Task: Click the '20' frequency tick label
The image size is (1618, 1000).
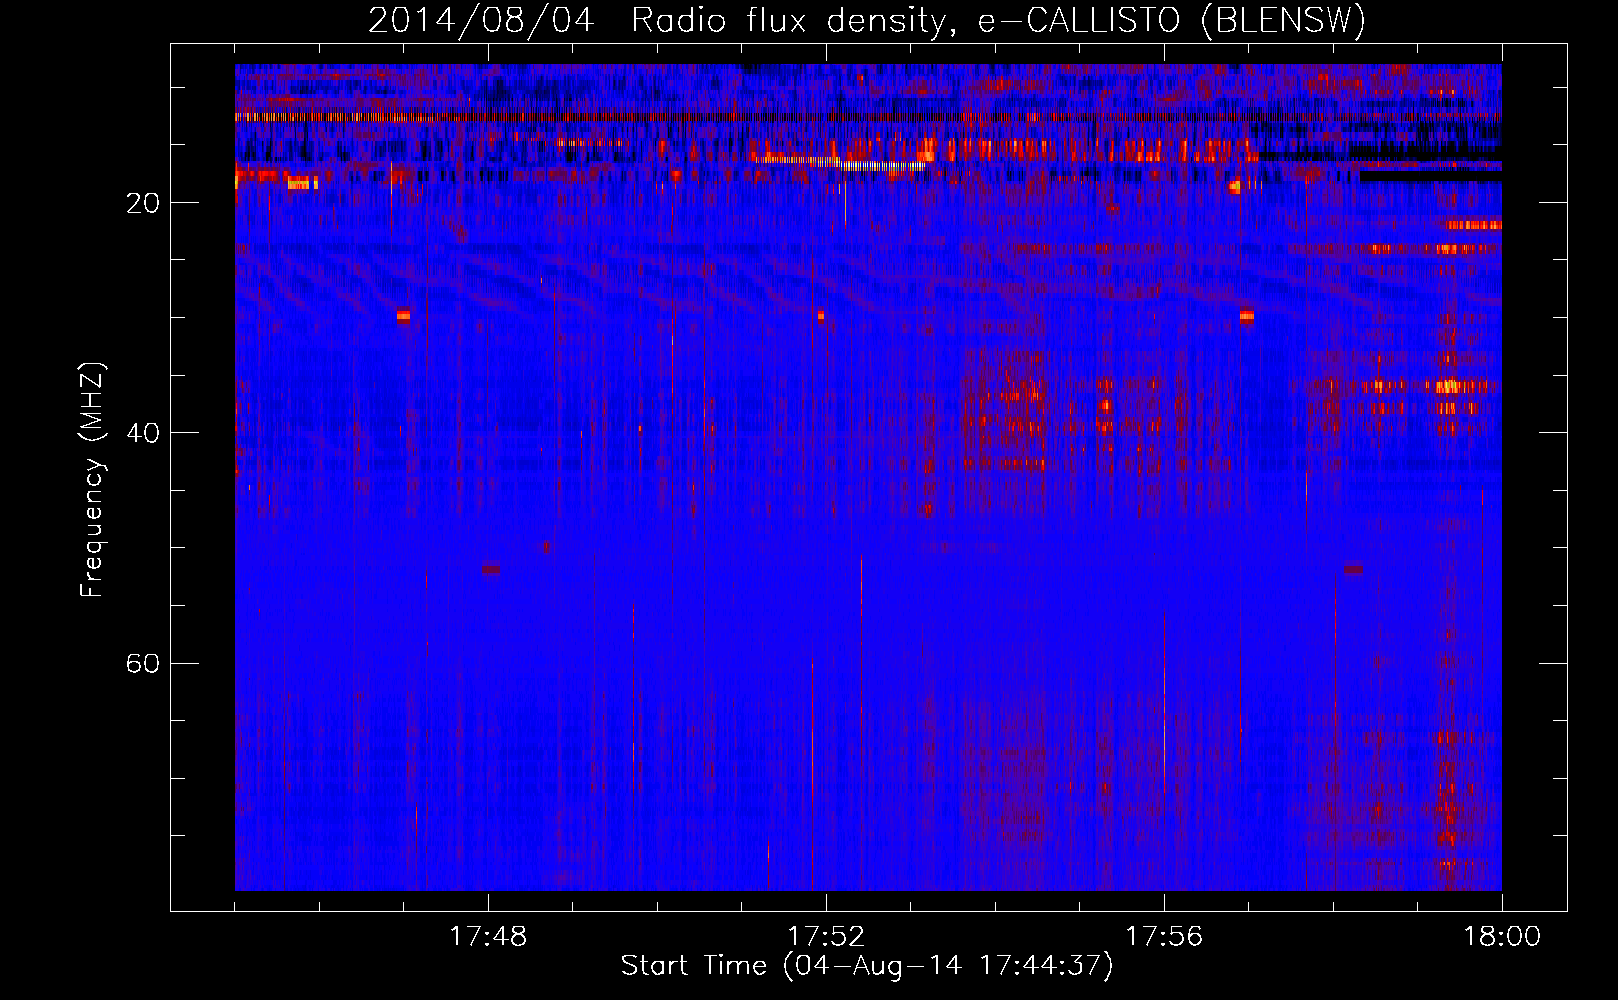Action: (143, 203)
